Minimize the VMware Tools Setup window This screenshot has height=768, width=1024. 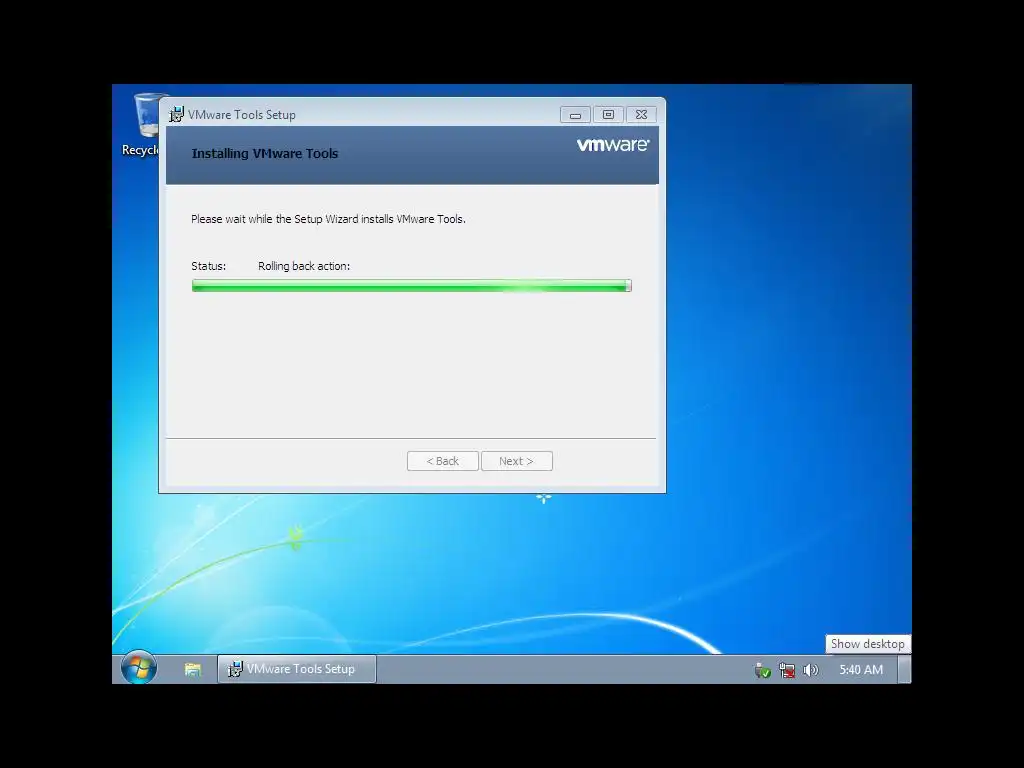(575, 115)
